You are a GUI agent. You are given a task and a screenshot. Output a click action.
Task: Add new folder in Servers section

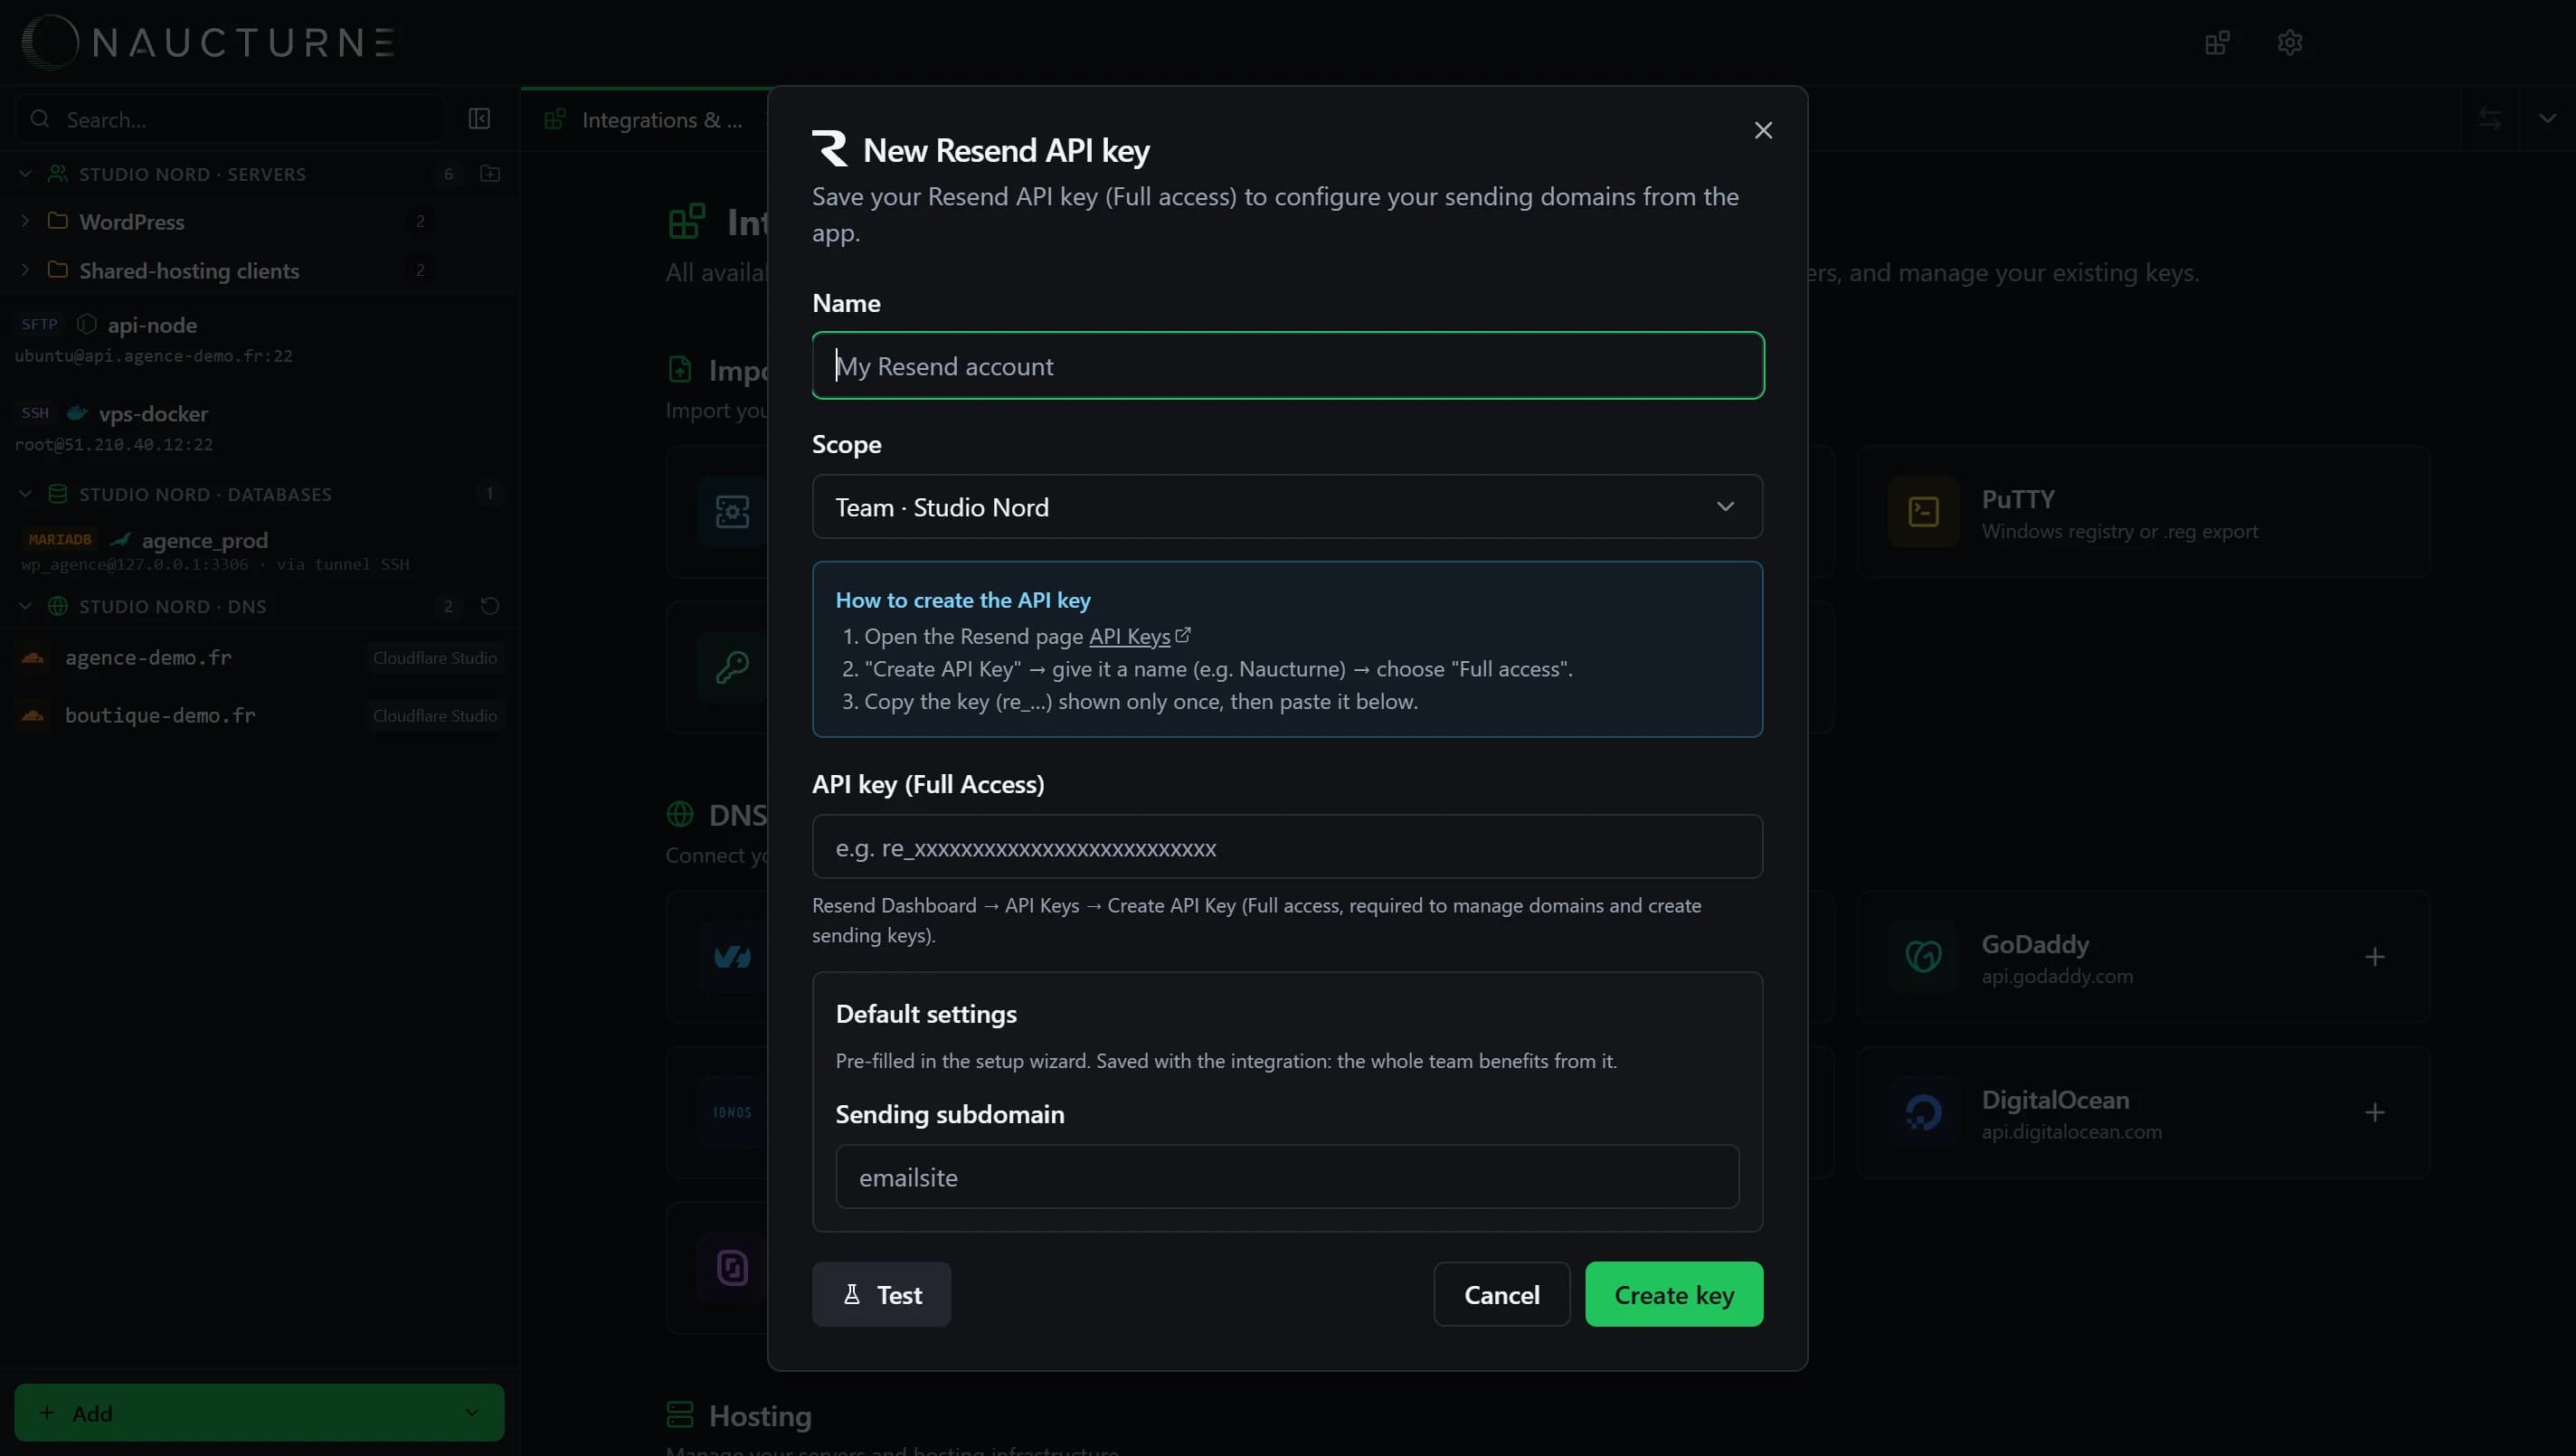(x=490, y=174)
